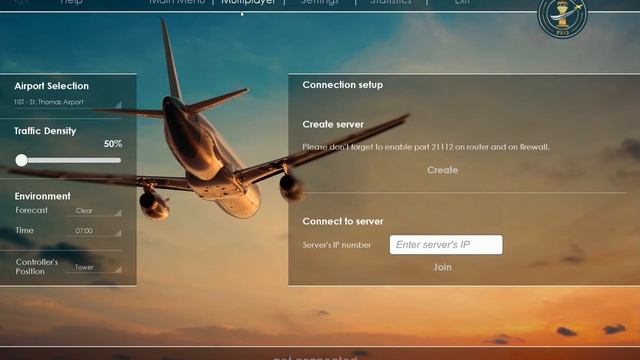This screenshot has height=360, width=640.
Task: Click the Forecast label
Action: click(x=31, y=210)
